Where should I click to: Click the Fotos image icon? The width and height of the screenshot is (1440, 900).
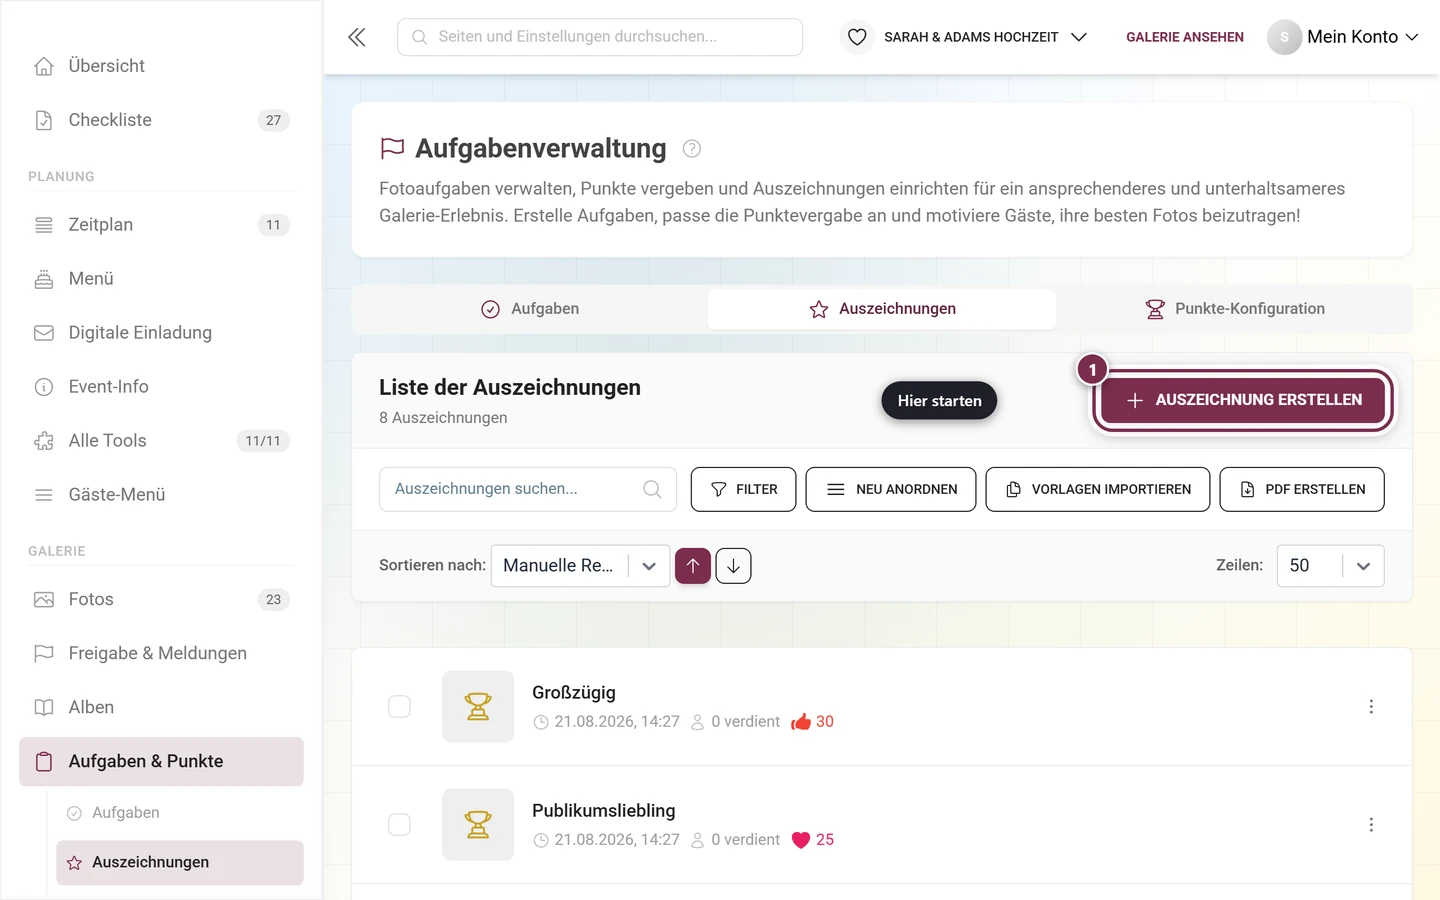[x=44, y=600]
